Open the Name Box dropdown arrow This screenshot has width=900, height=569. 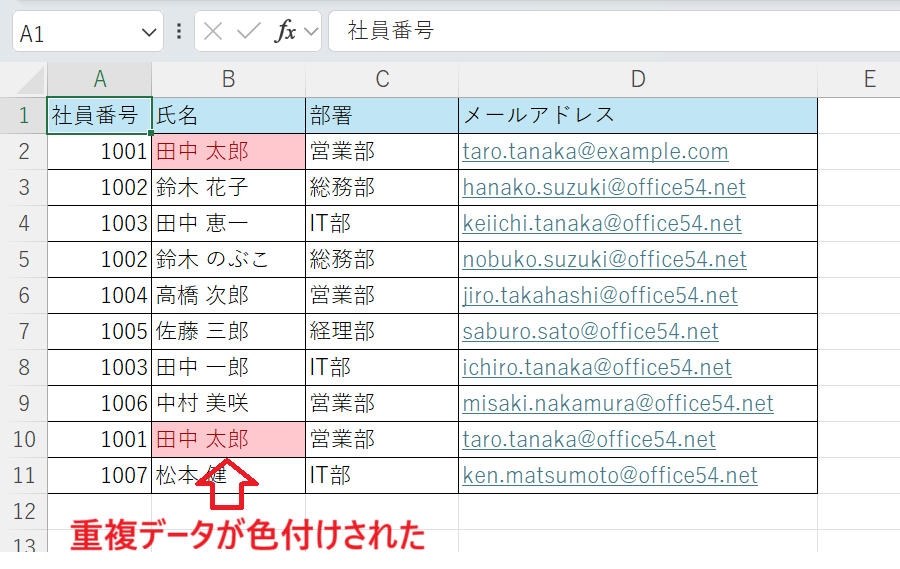pyautogui.click(x=149, y=33)
